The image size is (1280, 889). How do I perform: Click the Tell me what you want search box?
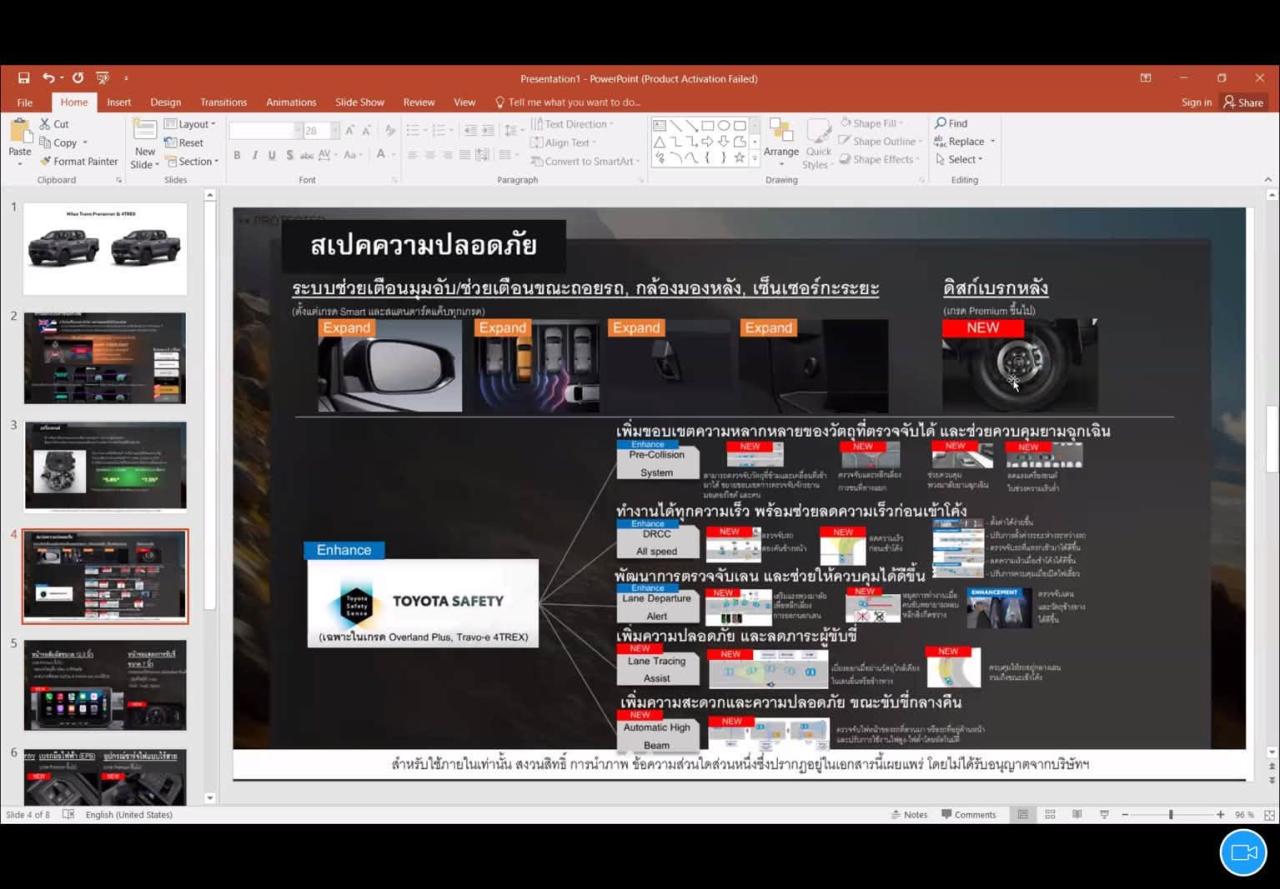tap(568, 102)
